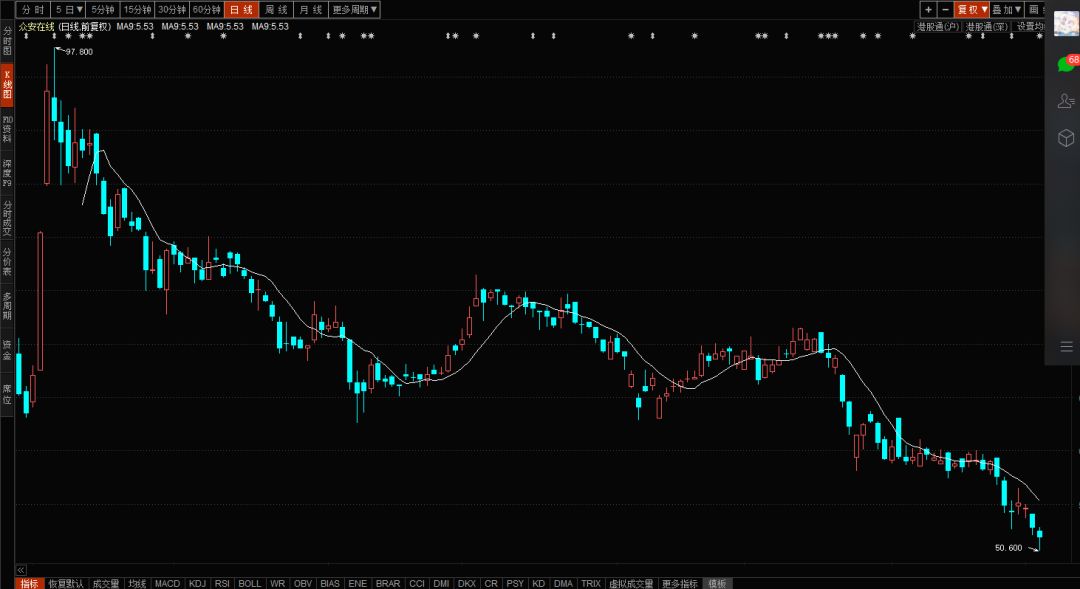Expand the 5日 period dropdown
This screenshot has height=589, width=1080.
[69, 10]
